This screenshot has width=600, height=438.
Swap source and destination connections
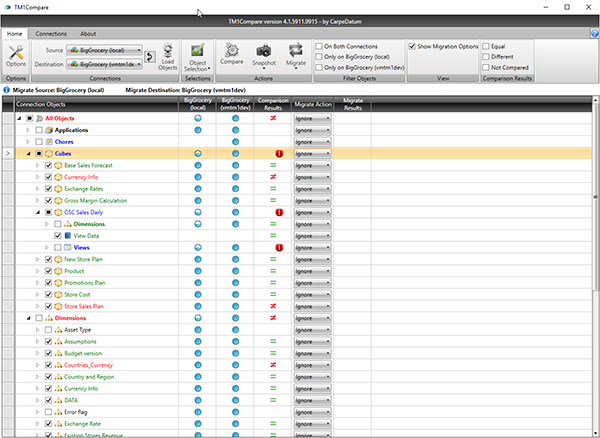[x=150, y=57]
